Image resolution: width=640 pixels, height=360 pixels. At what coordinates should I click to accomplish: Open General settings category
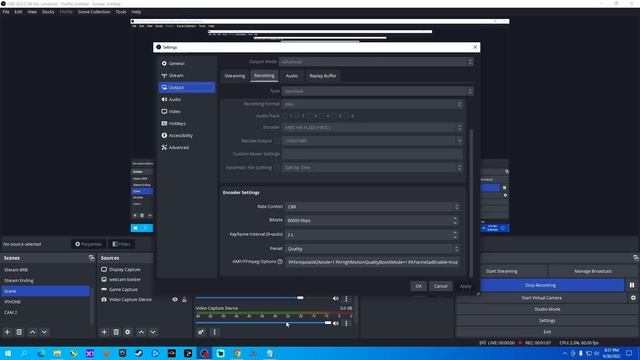[187, 63]
